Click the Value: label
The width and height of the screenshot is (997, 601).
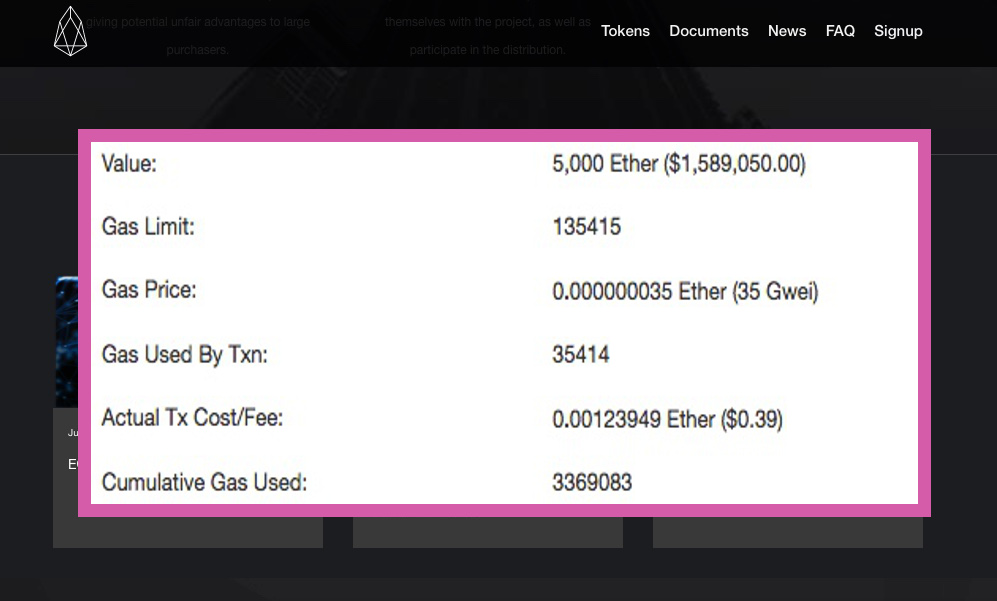coord(129,163)
